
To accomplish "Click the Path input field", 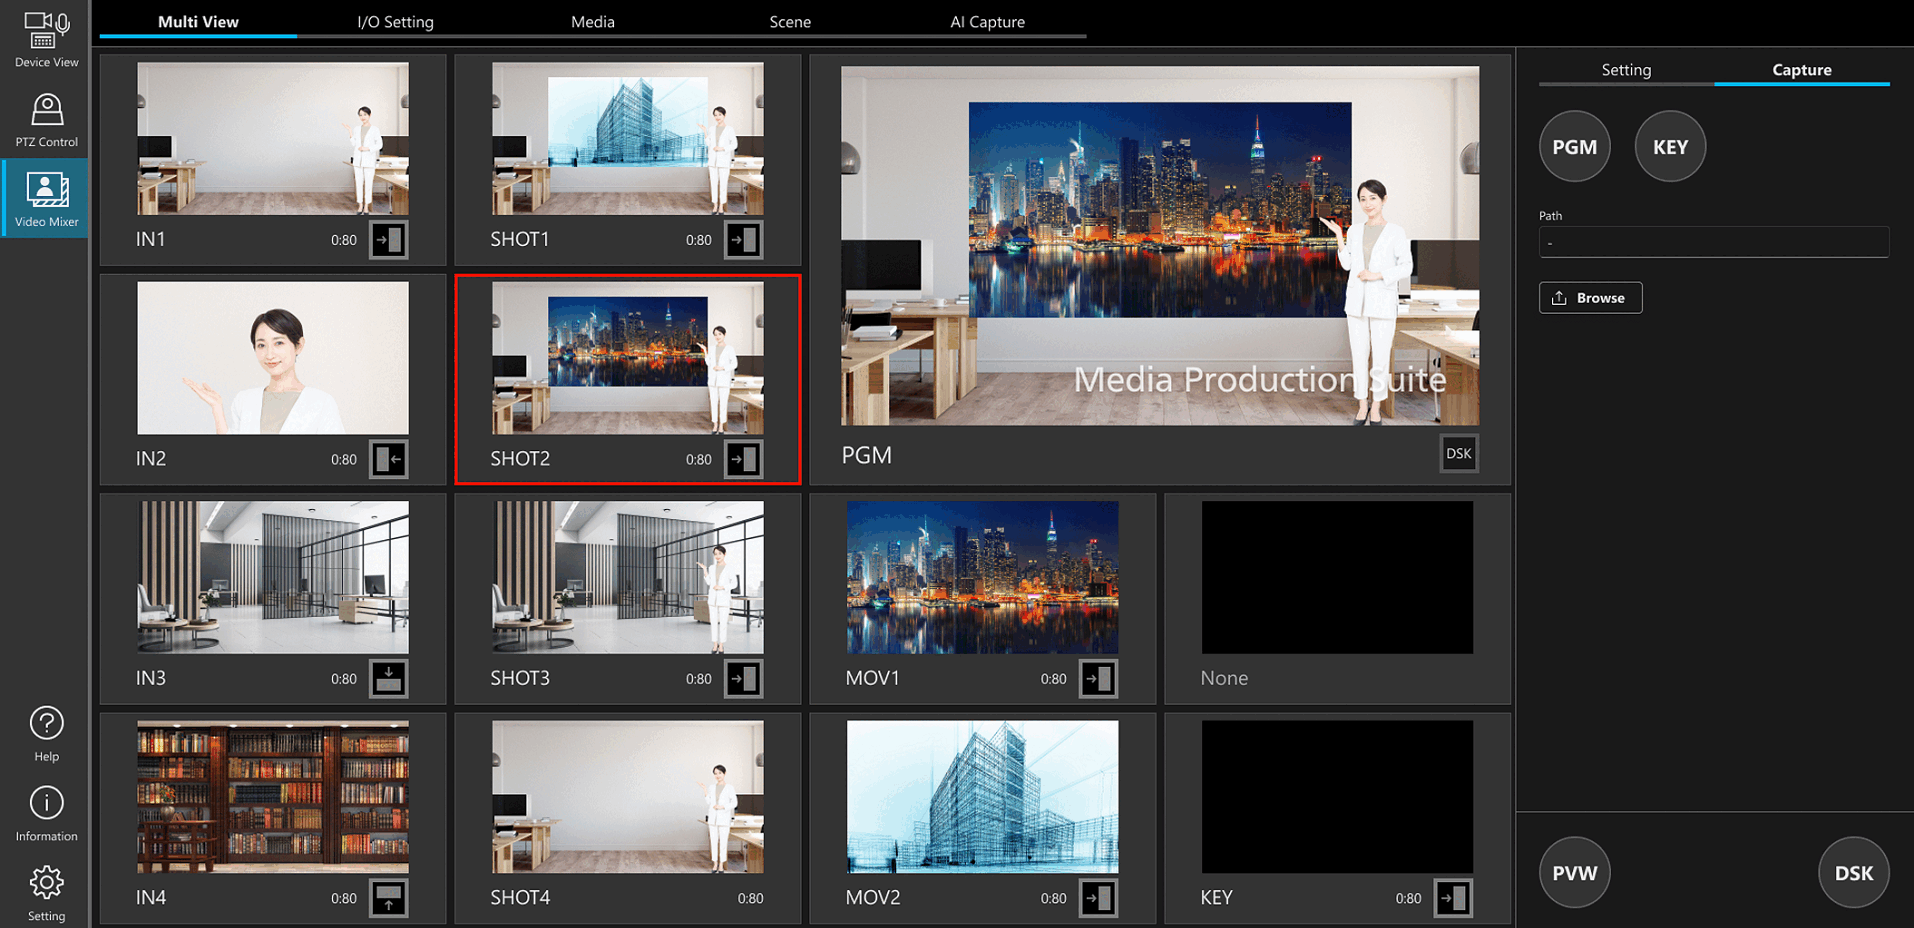I will coord(1713,243).
